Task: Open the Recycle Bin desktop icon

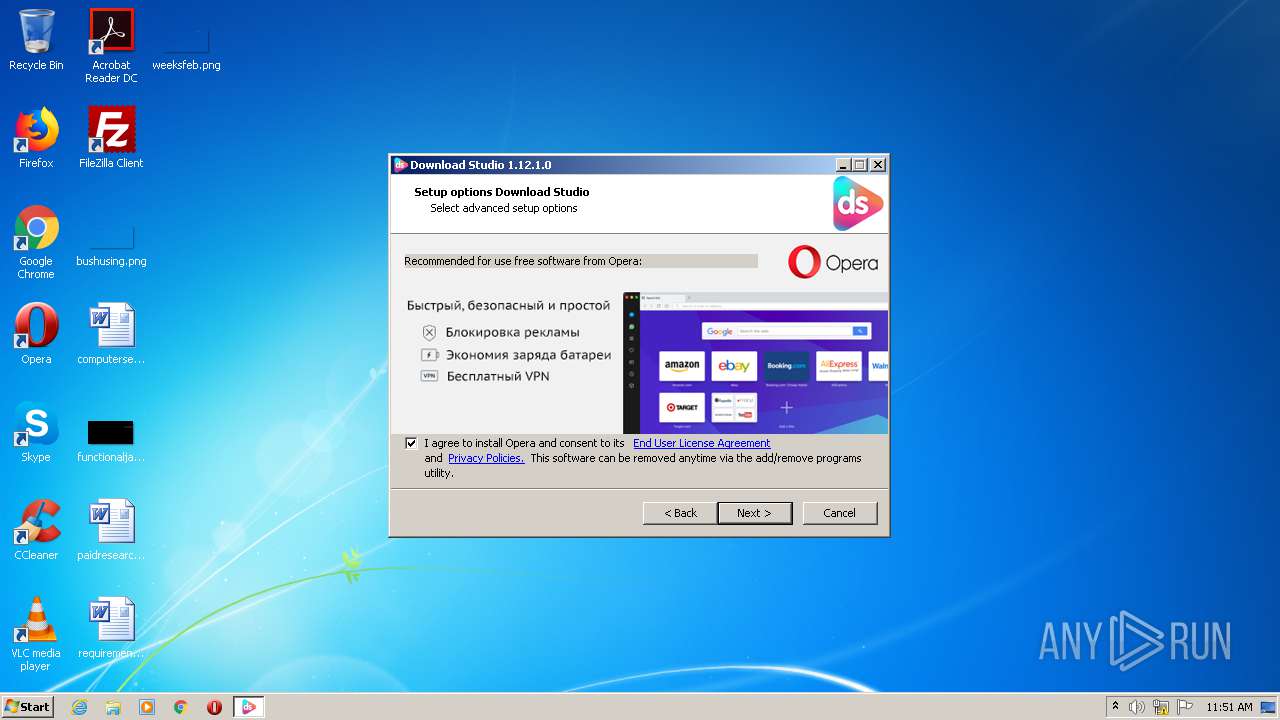Action: [36, 41]
